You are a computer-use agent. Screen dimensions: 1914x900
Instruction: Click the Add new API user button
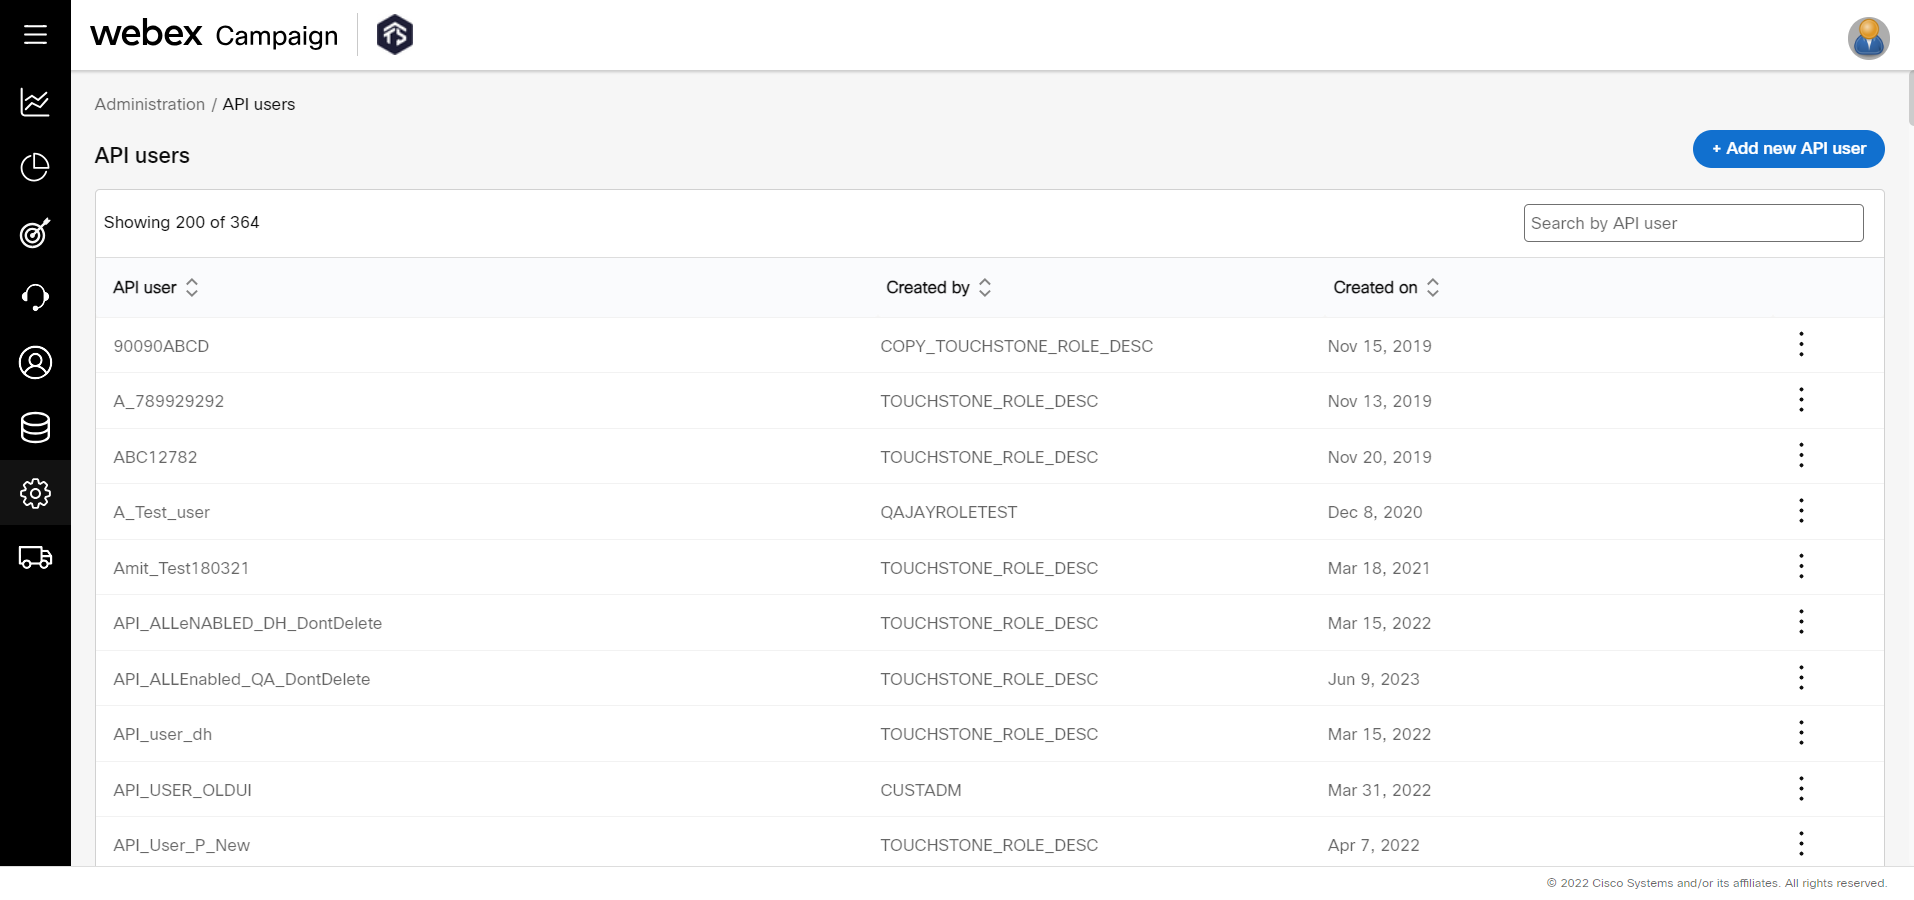(1788, 149)
